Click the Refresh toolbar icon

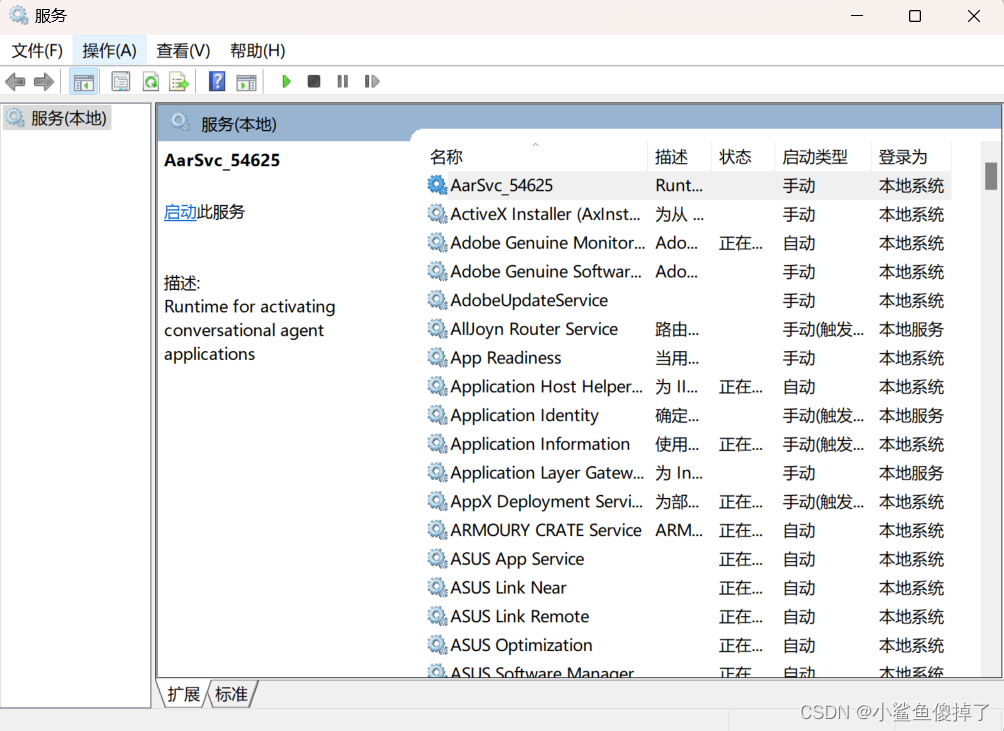point(150,82)
